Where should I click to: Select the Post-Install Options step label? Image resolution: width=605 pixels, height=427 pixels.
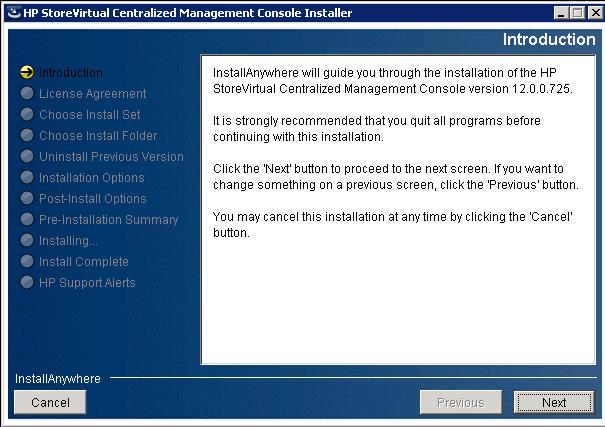click(x=93, y=199)
